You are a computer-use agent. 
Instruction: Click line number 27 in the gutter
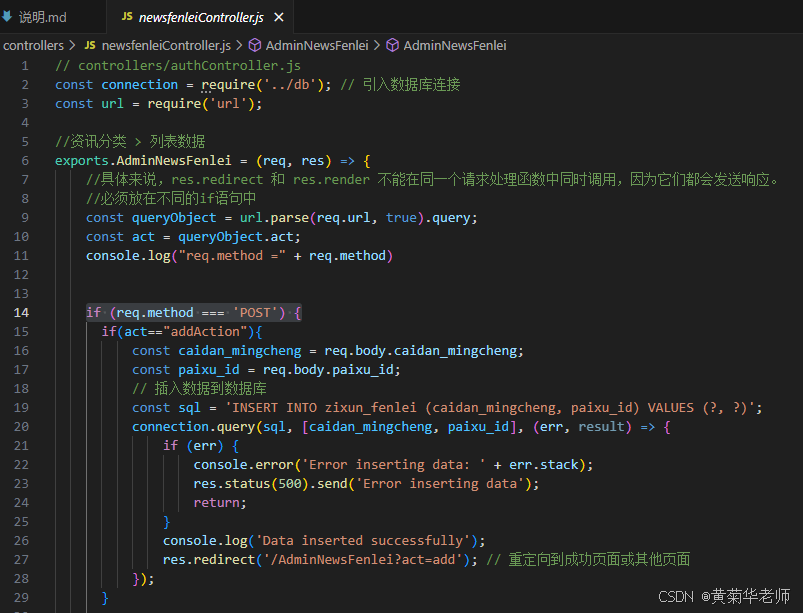pyautogui.click(x=21, y=559)
